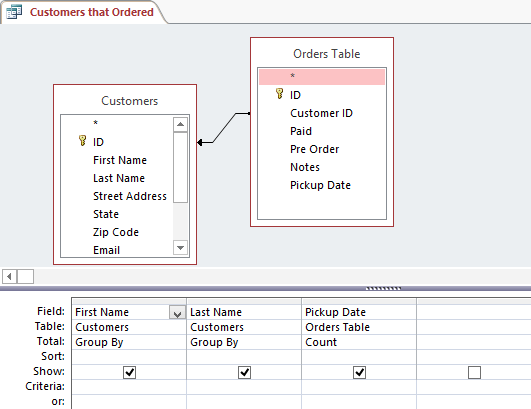531x409 pixels.
Task: Click the Customers list scroll up arrow
Action: 180,124
